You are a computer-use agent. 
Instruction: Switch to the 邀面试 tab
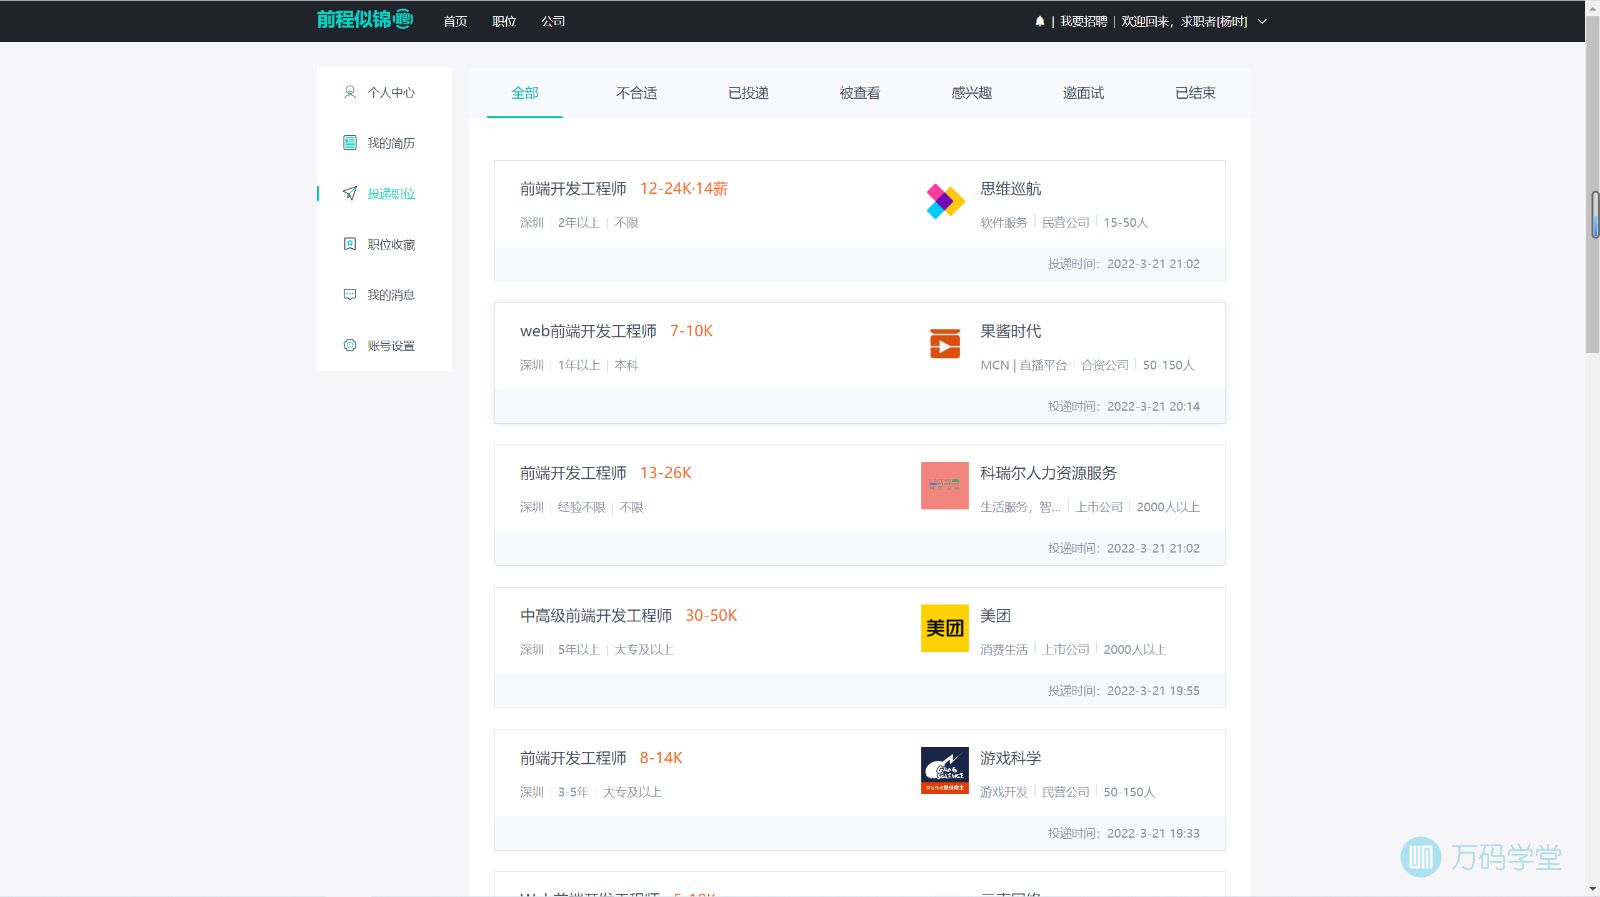[1084, 93]
